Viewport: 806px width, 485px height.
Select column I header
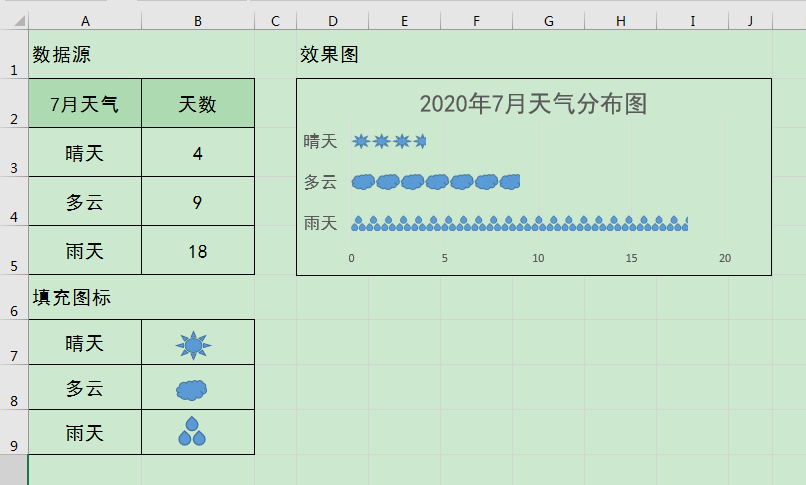tap(692, 21)
